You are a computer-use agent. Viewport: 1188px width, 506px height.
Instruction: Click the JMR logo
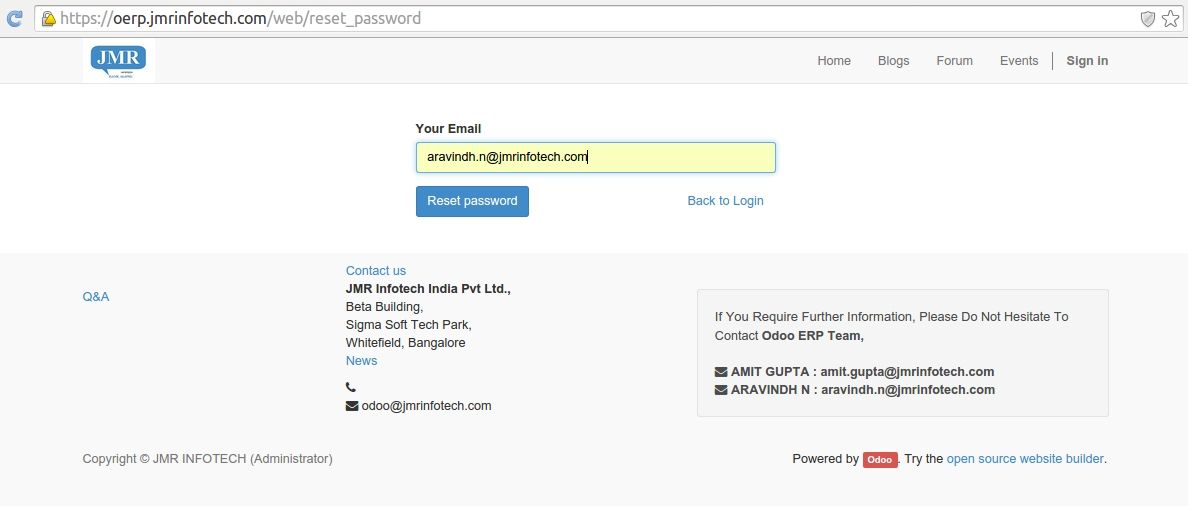tap(118, 61)
